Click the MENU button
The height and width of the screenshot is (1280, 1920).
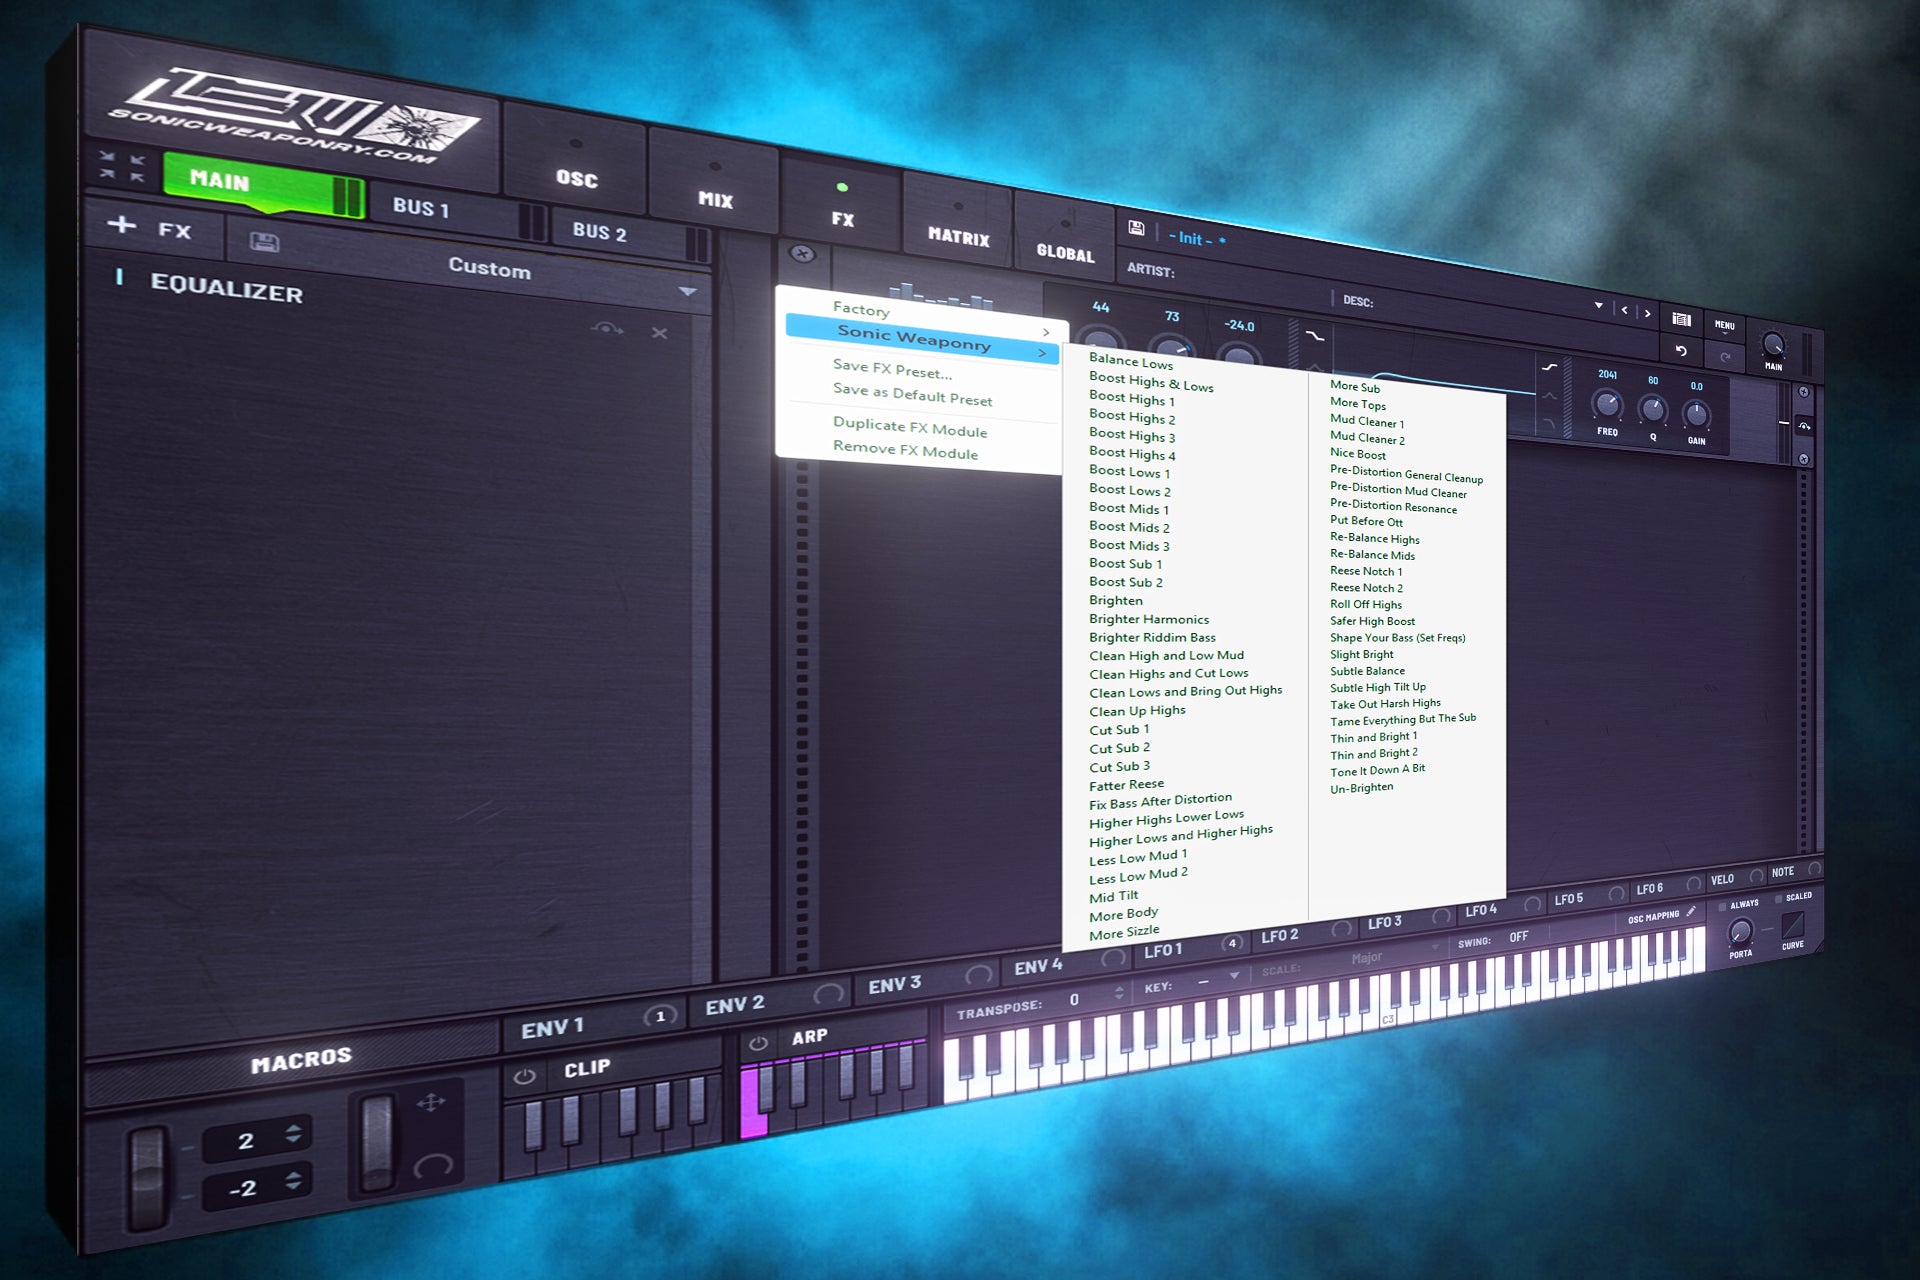(x=1723, y=327)
